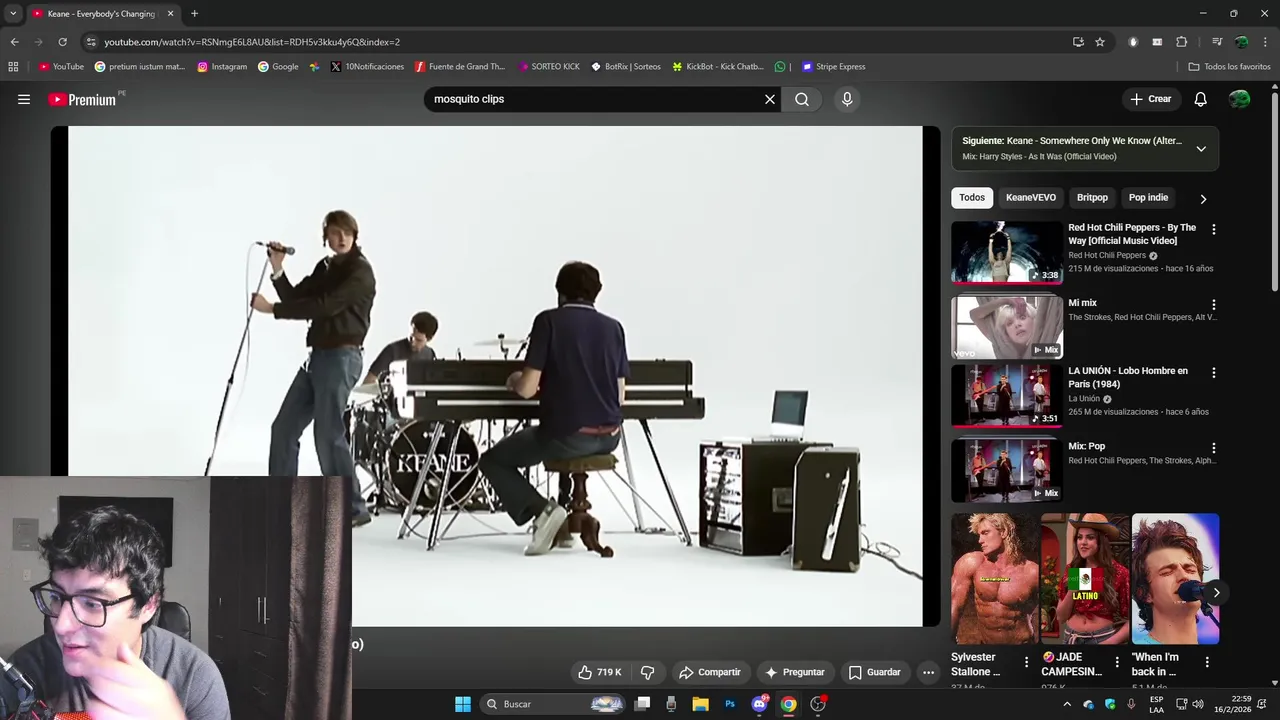
Task: Open the JADE CAMPESIN short with LATINO label
Action: pyautogui.click(x=1085, y=578)
